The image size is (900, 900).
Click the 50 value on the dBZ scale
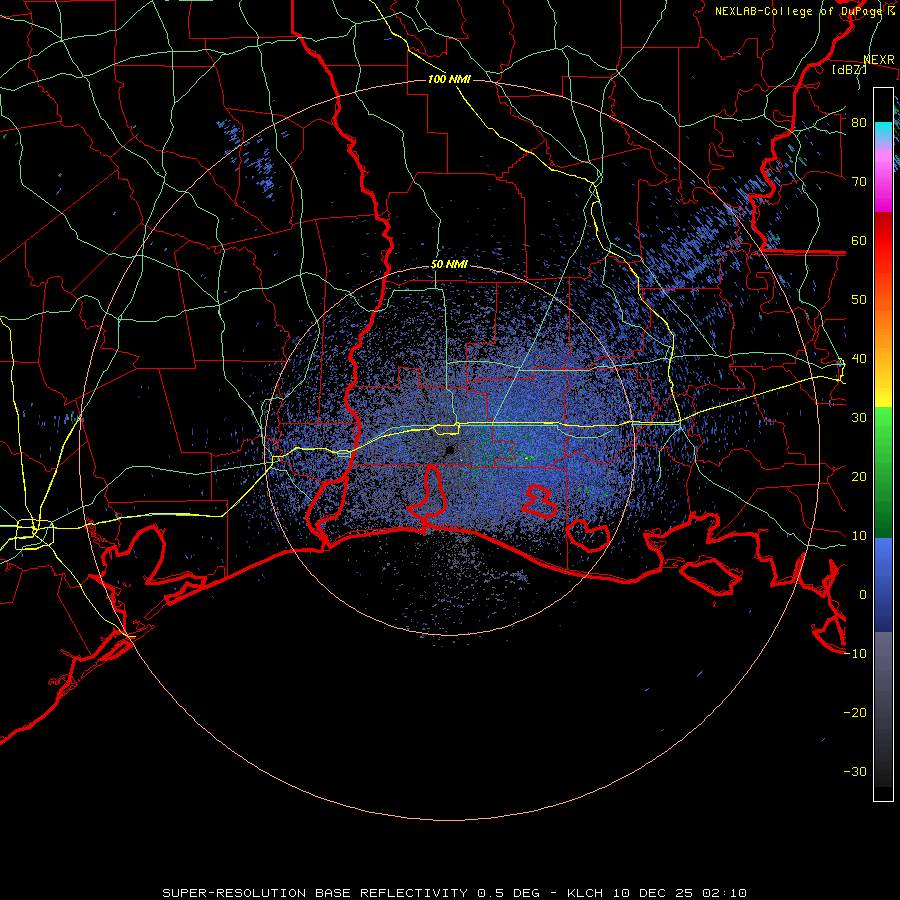pyautogui.click(x=859, y=300)
